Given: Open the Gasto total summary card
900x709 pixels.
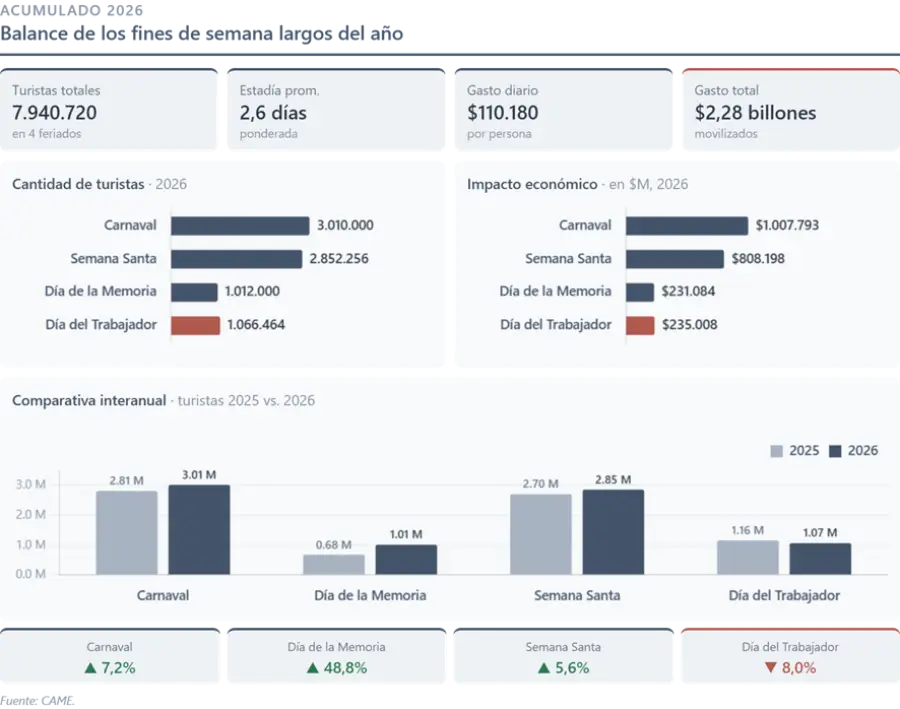Looking at the screenshot, I should point(791,109).
